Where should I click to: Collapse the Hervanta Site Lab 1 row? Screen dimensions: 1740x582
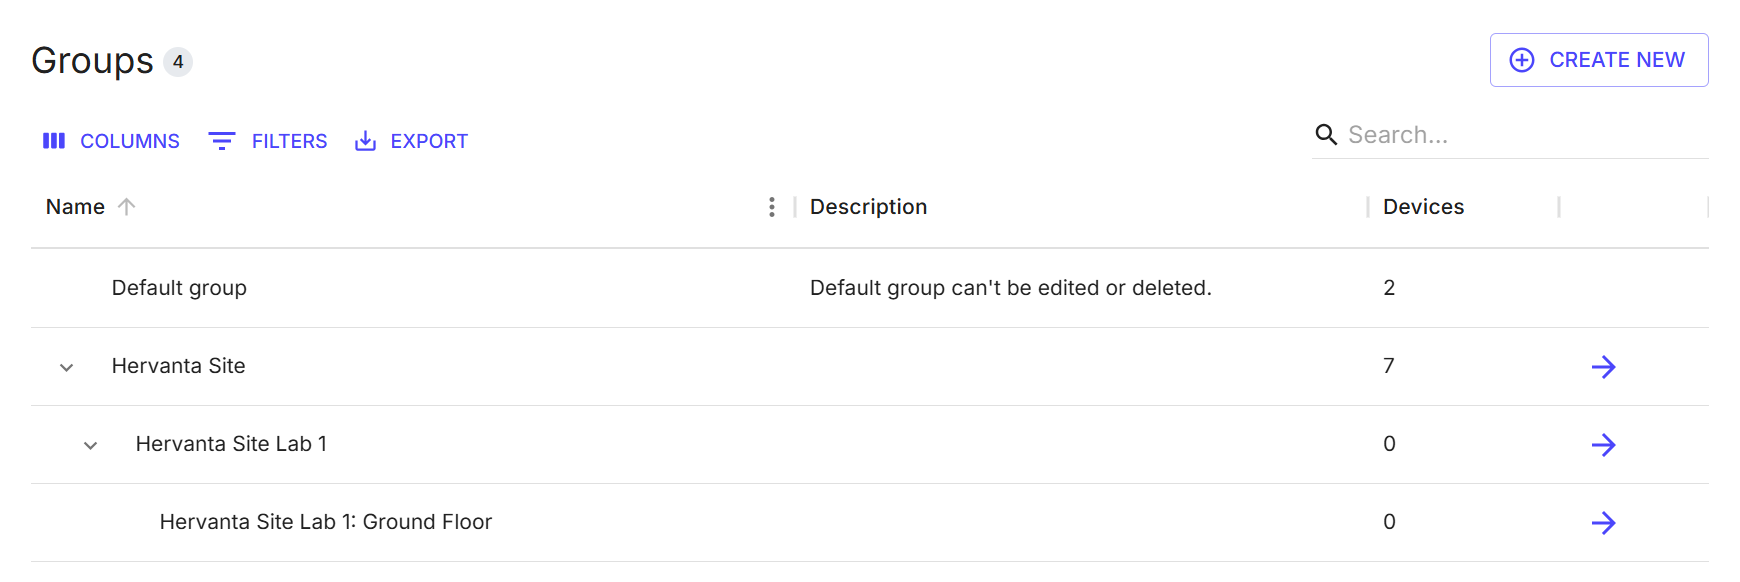[91, 445]
